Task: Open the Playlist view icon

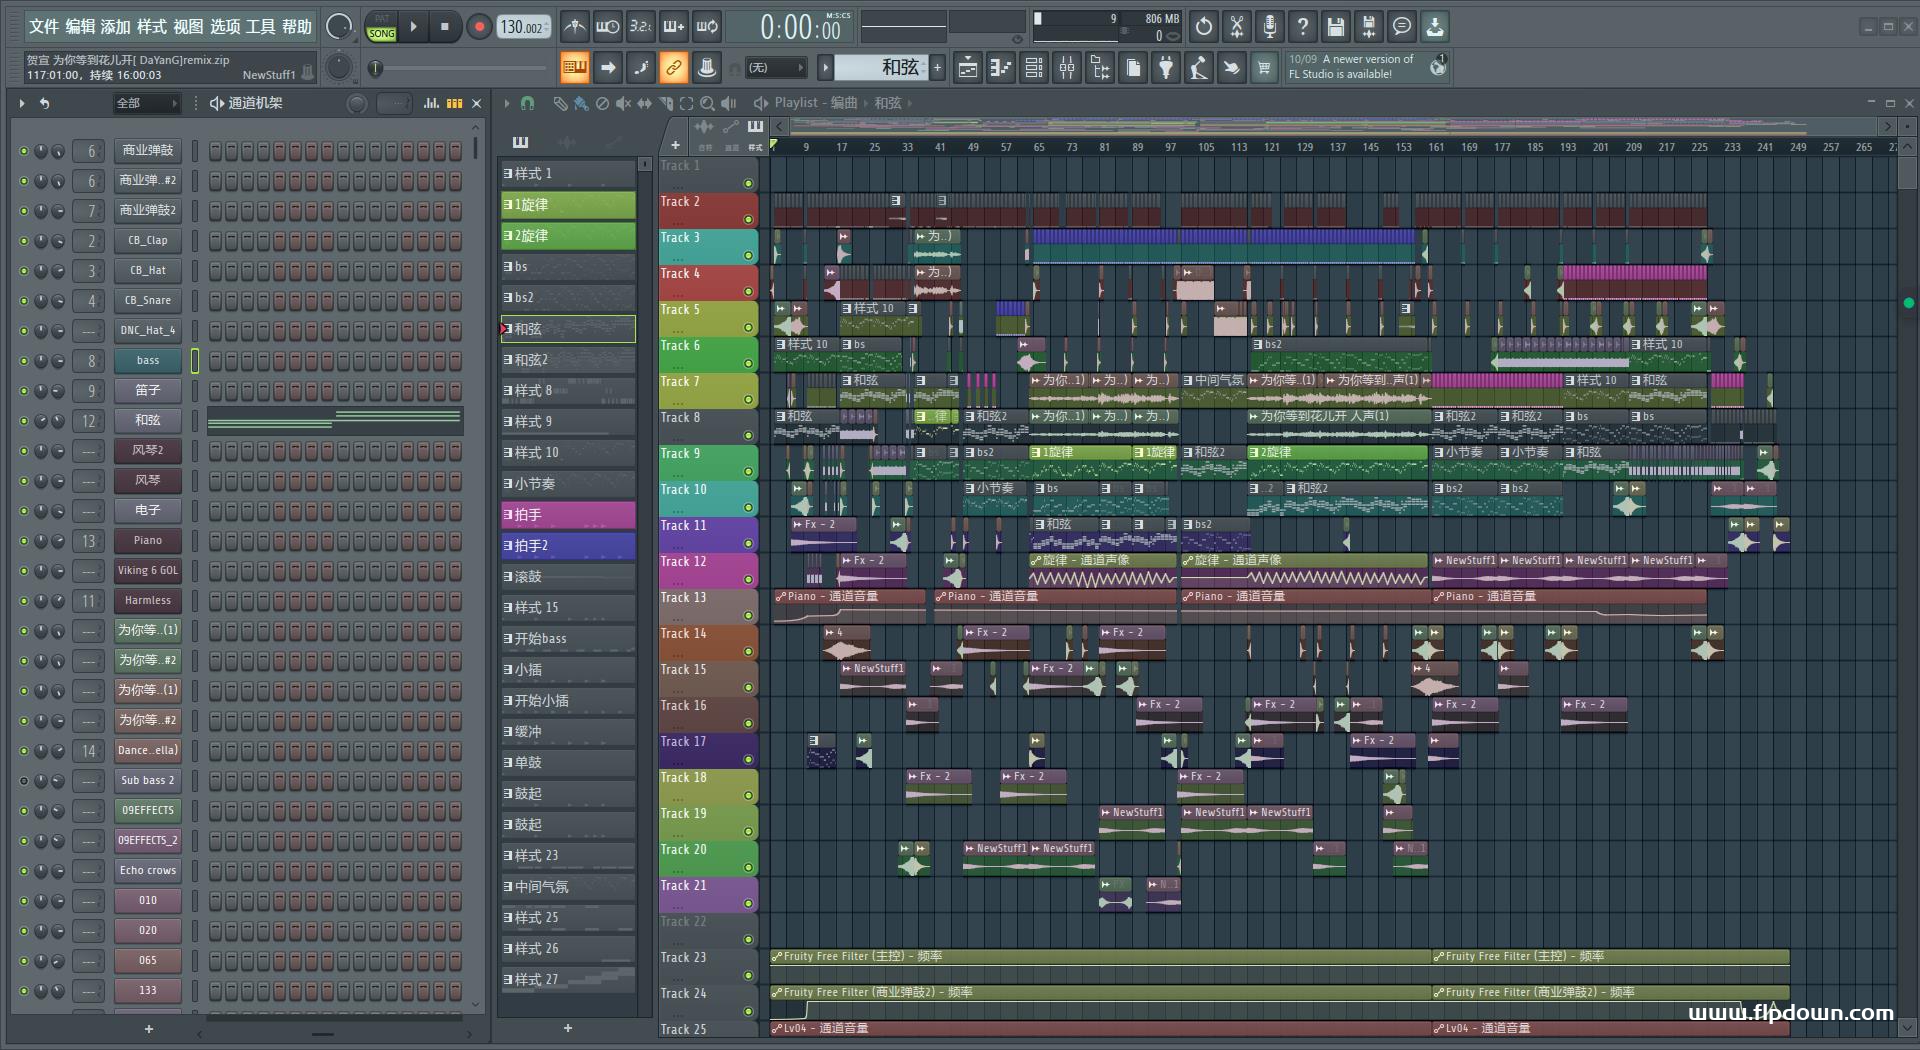Action: 968,68
